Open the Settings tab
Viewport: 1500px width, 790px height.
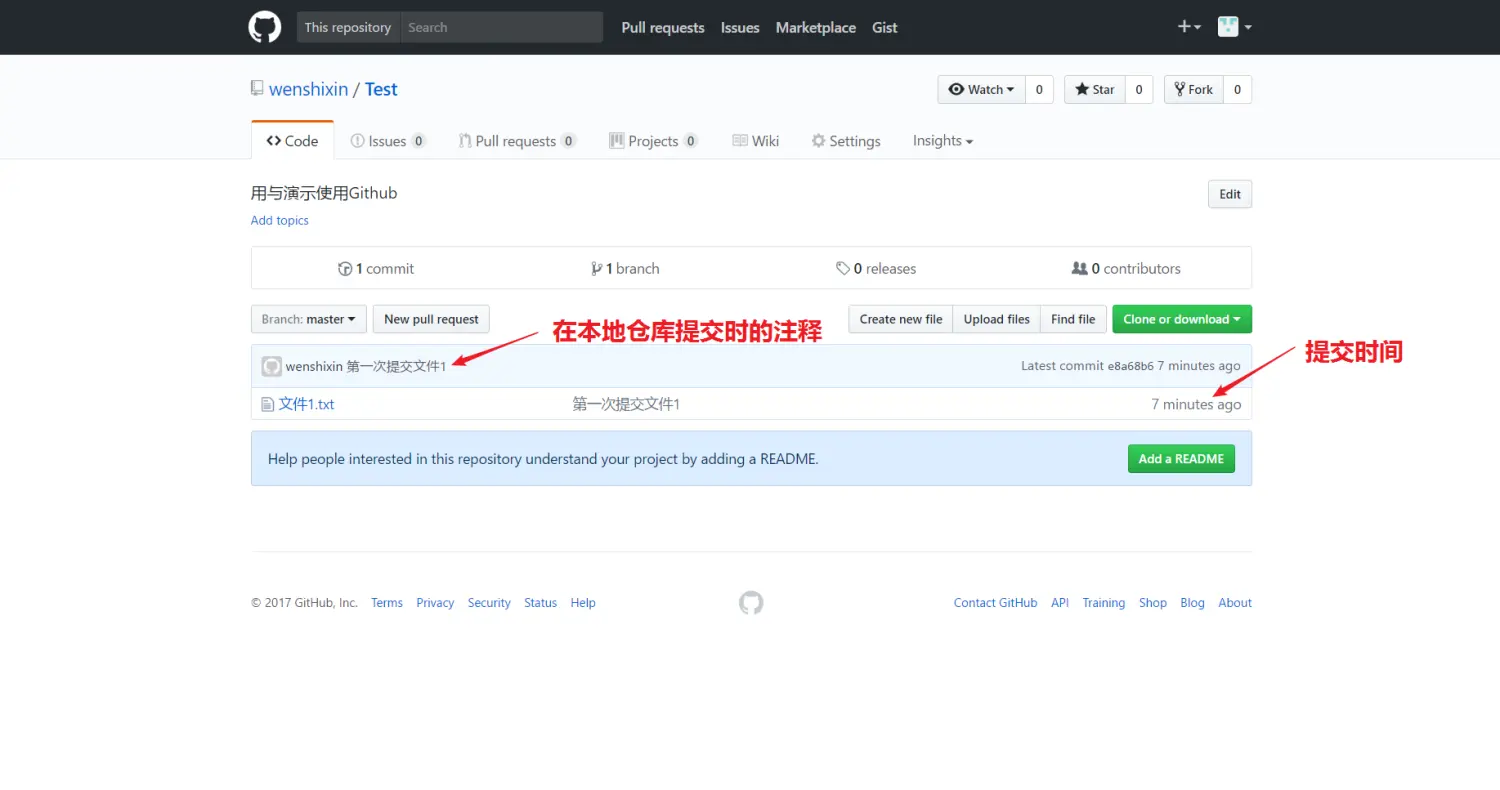tap(846, 141)
